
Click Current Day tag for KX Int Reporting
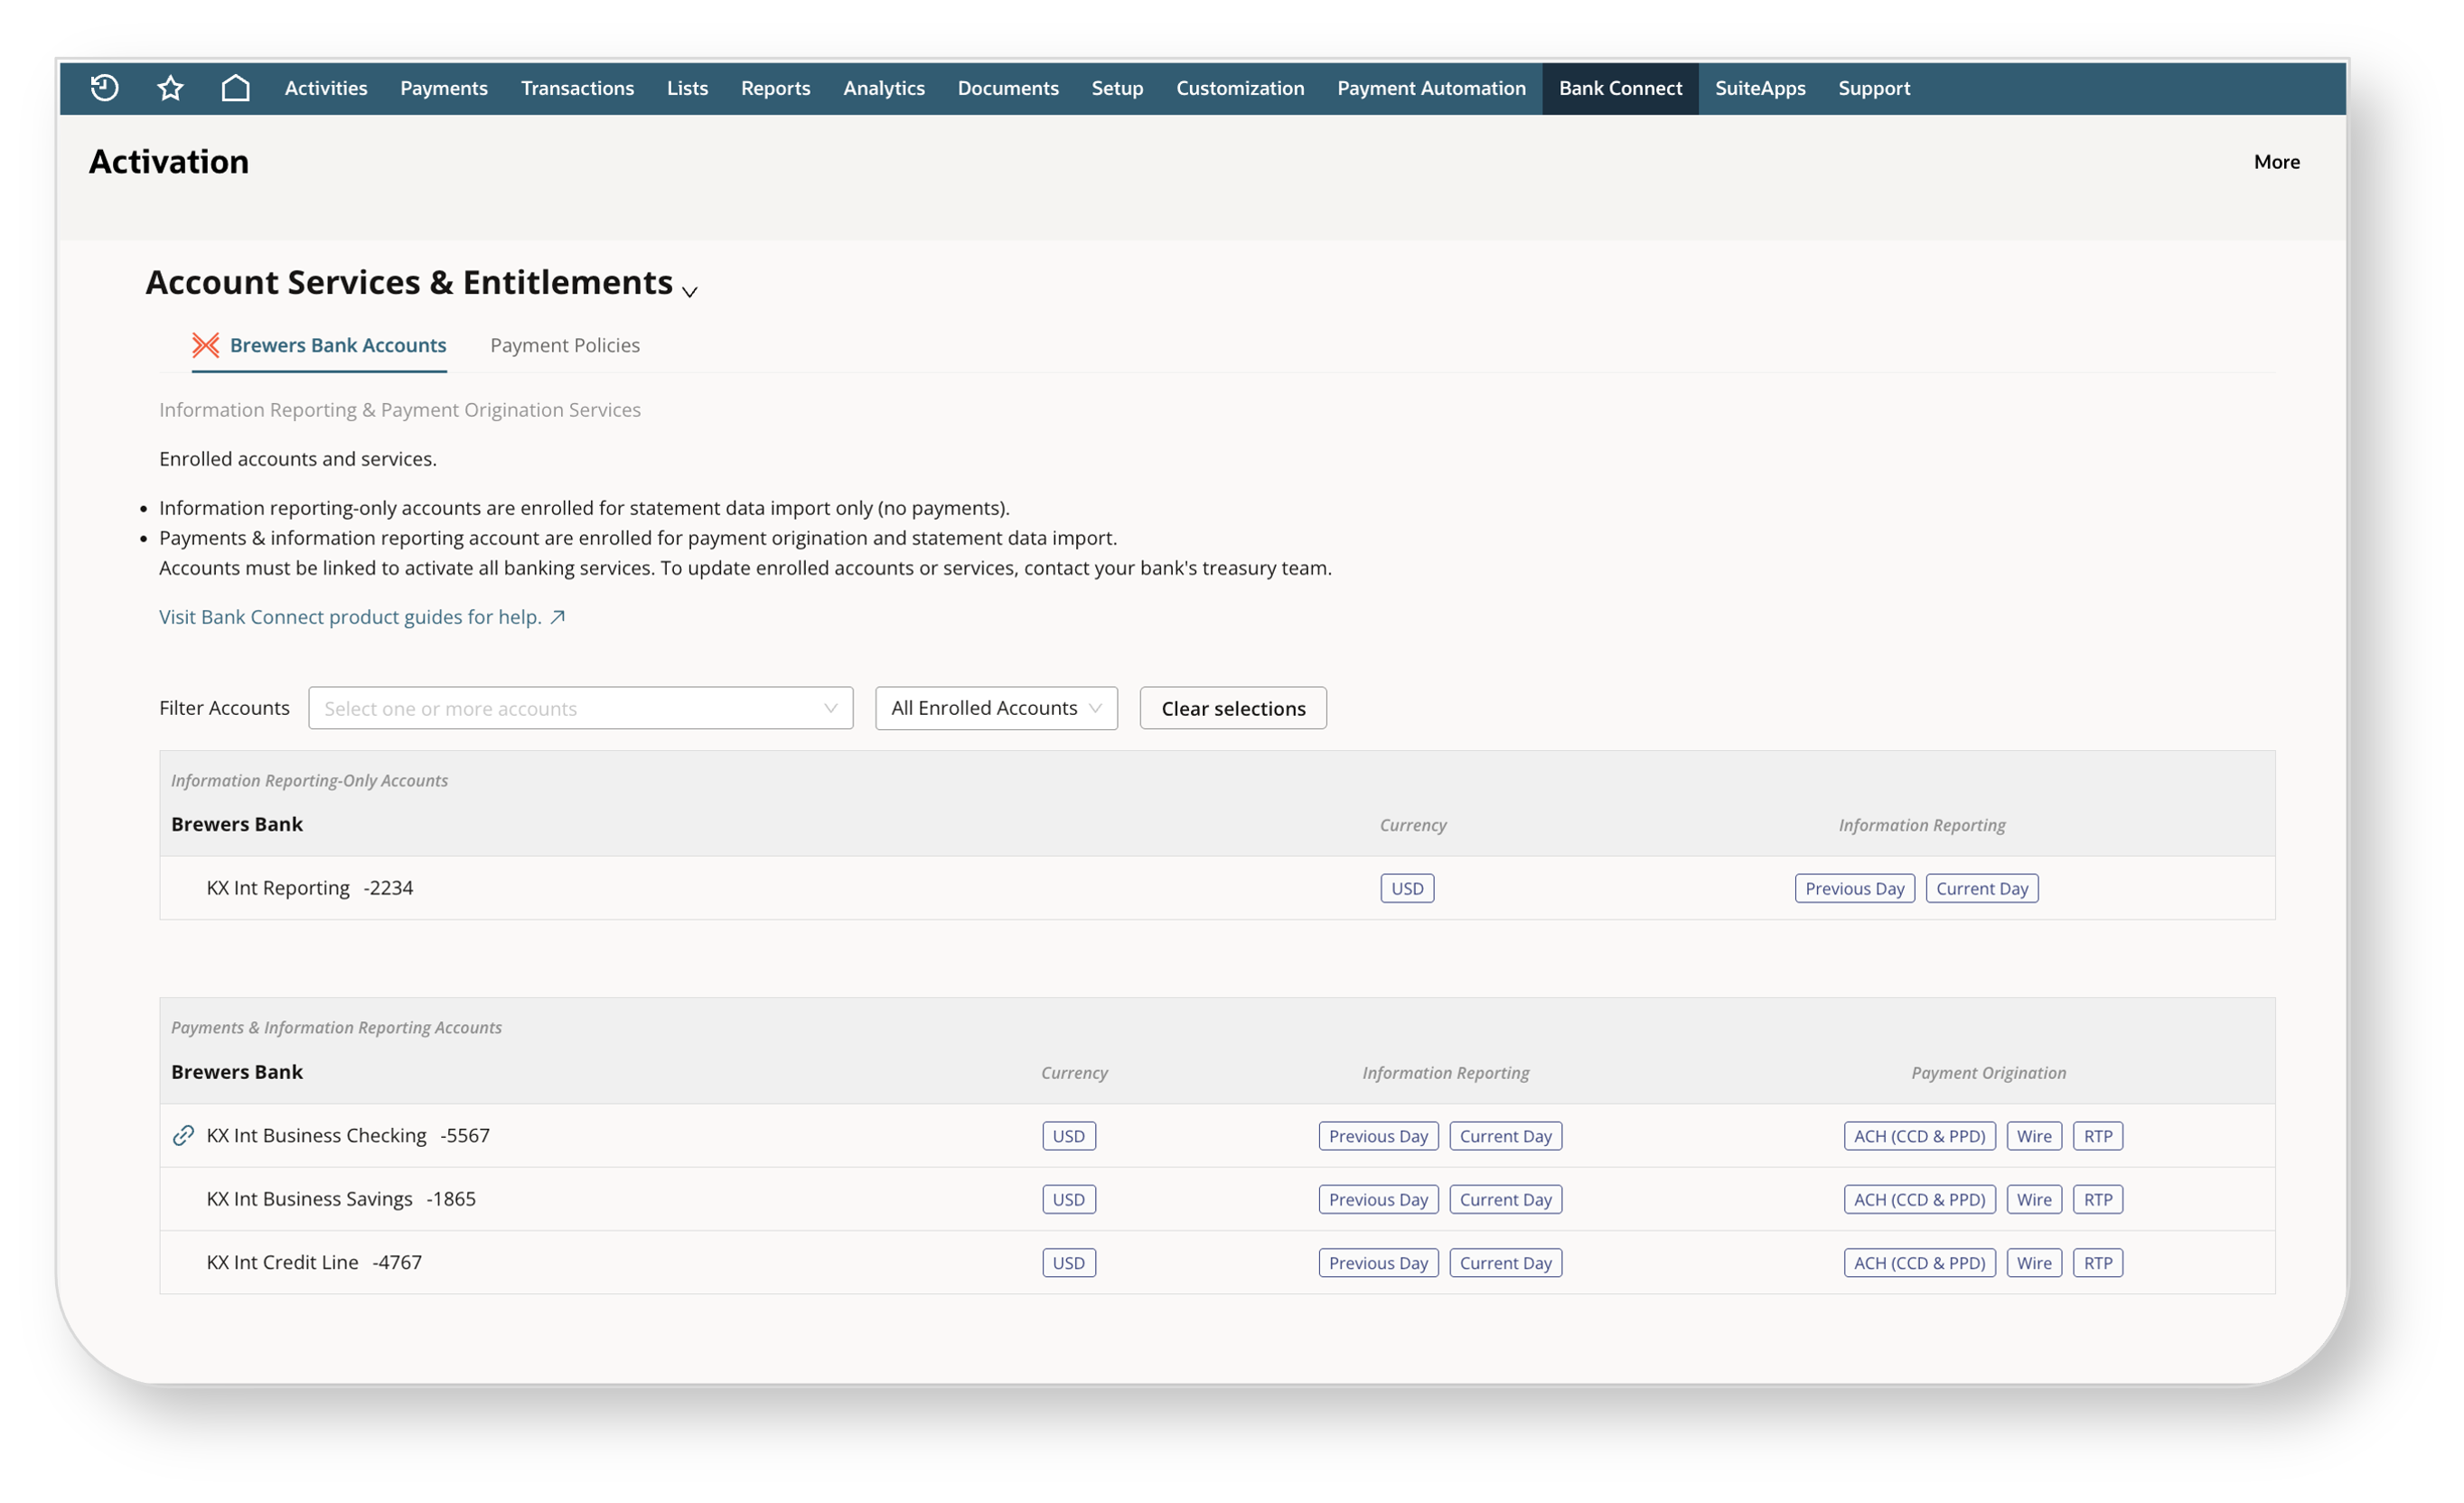[1983, 889]
